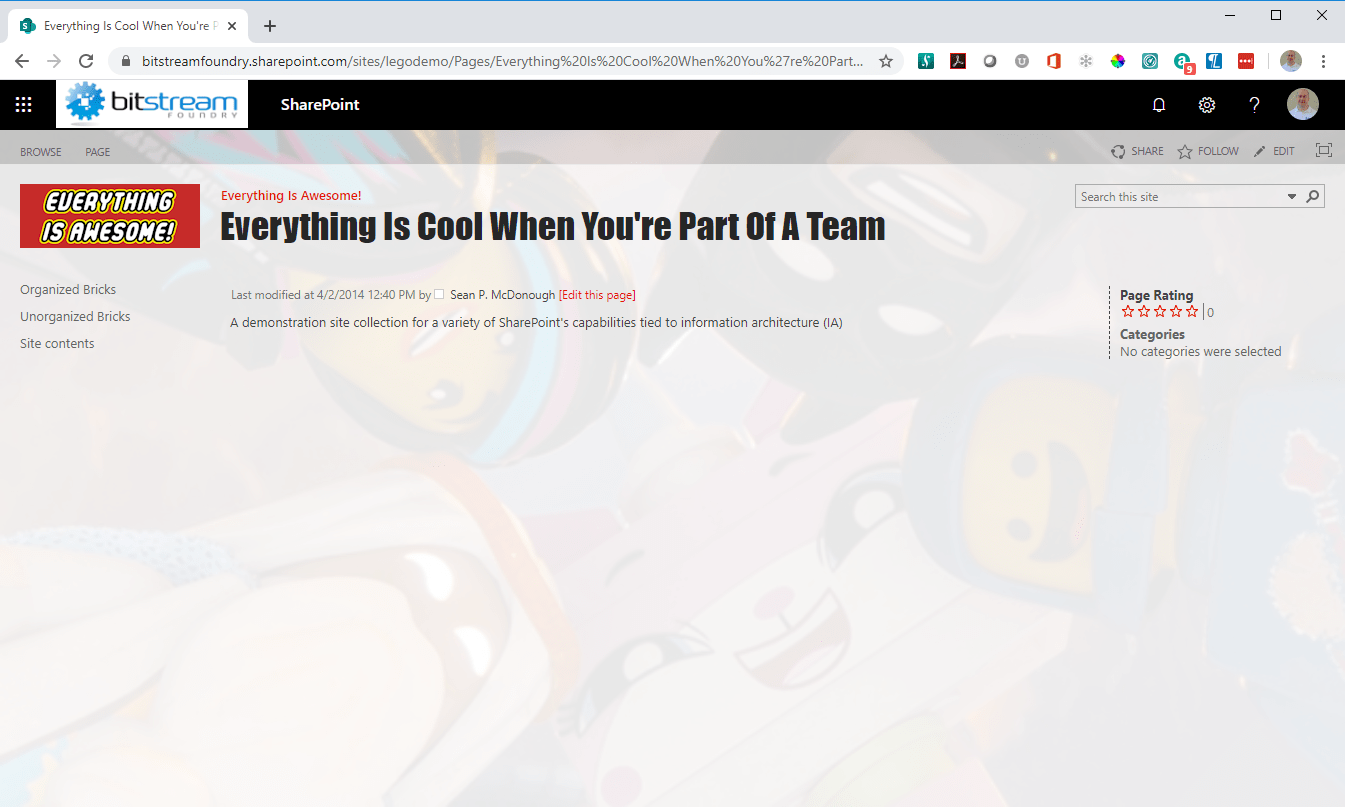Viewport: 1345px width, 807px height.
Task: Click the presence box beside Sean P. McDonough
Action: click(439, 294)
